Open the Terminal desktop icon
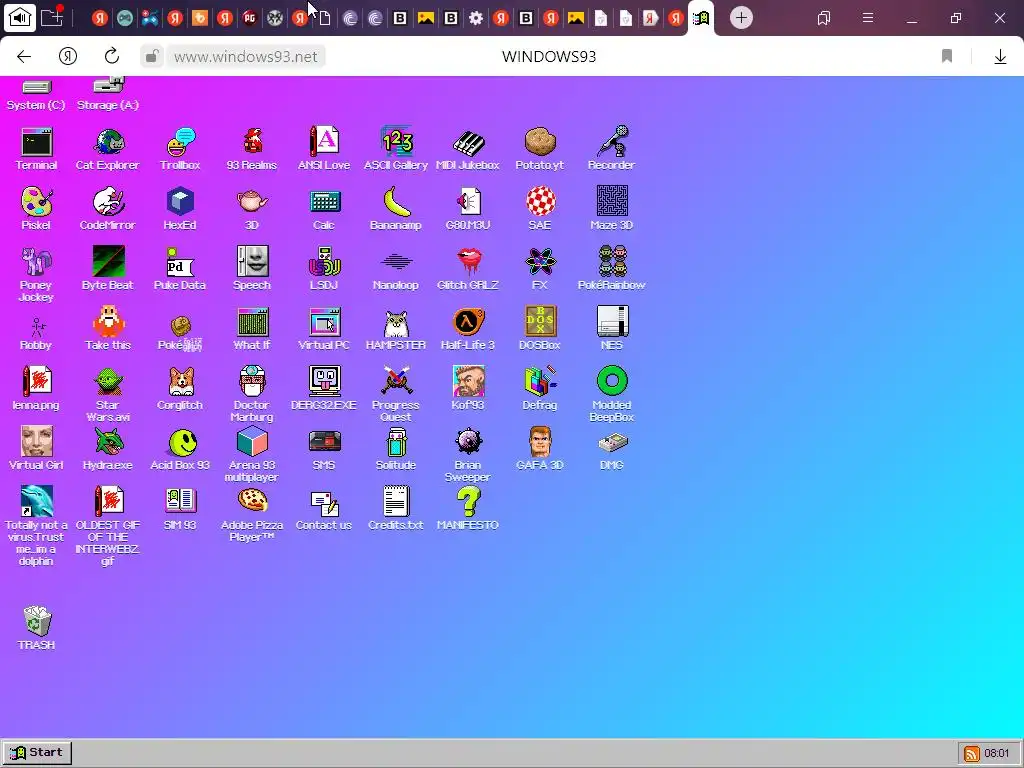1024x768 pixels. 37,150
